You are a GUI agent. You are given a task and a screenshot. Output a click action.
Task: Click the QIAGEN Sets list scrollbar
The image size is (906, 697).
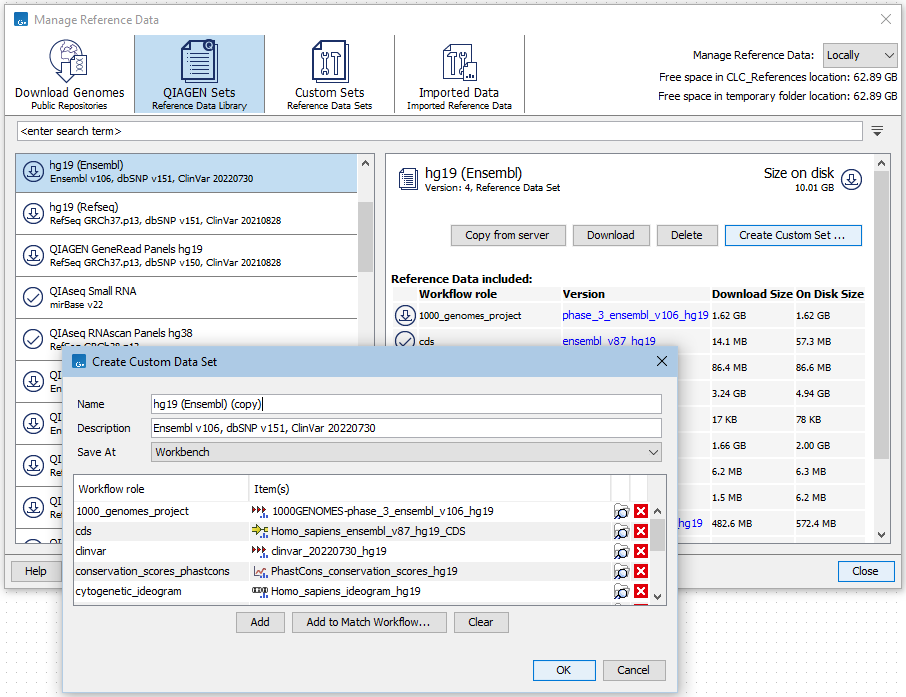coord(365,235)
